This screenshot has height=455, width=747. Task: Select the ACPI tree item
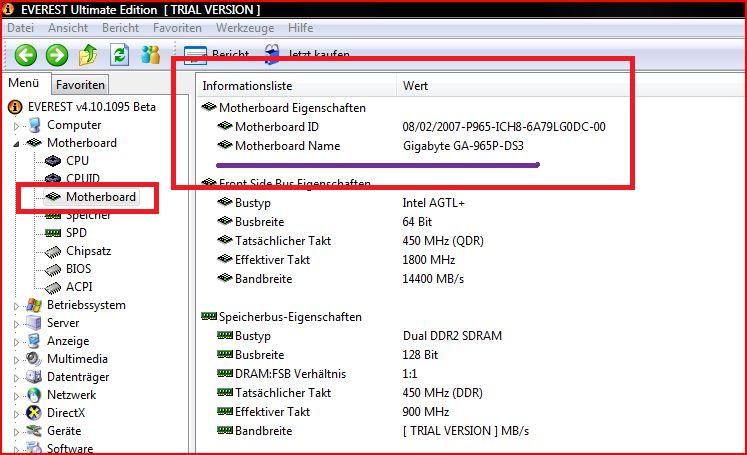(79, 287)
